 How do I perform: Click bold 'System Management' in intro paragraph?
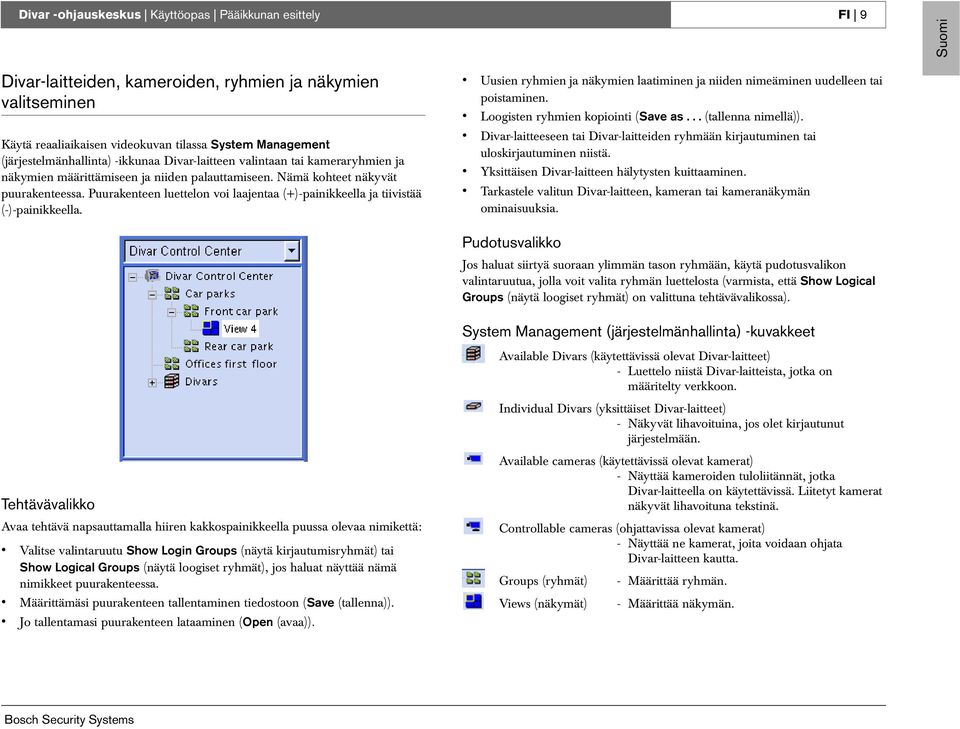click(270, 144)
